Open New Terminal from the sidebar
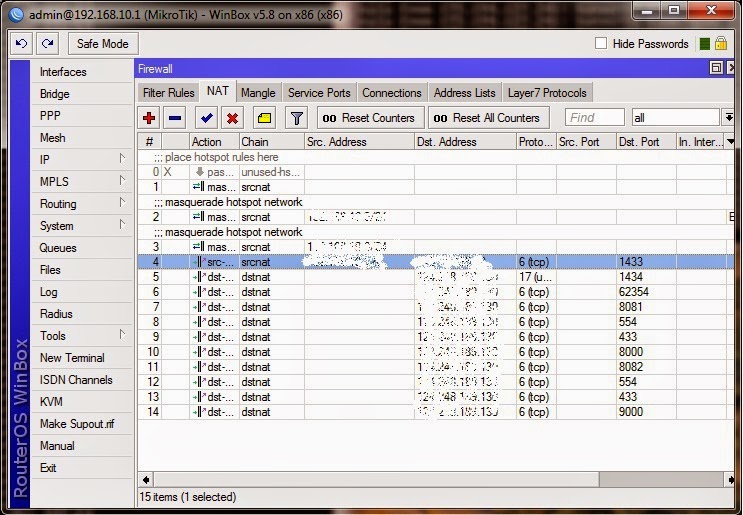Viewport: 743px width, 515px height. (x=82, y=358)
